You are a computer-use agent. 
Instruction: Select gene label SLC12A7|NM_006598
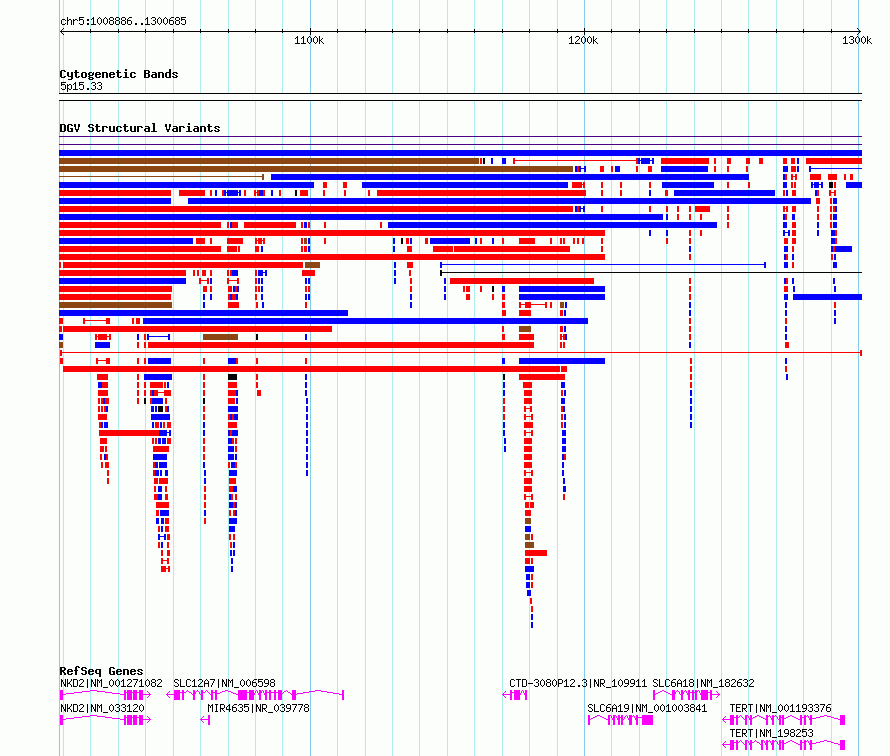point(224,683)
